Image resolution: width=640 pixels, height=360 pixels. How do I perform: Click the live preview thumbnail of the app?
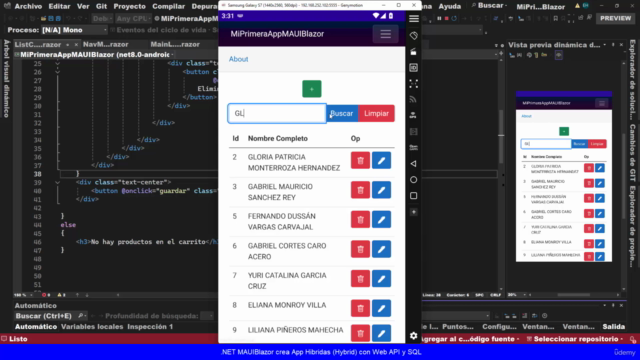[x=564, y=177]
